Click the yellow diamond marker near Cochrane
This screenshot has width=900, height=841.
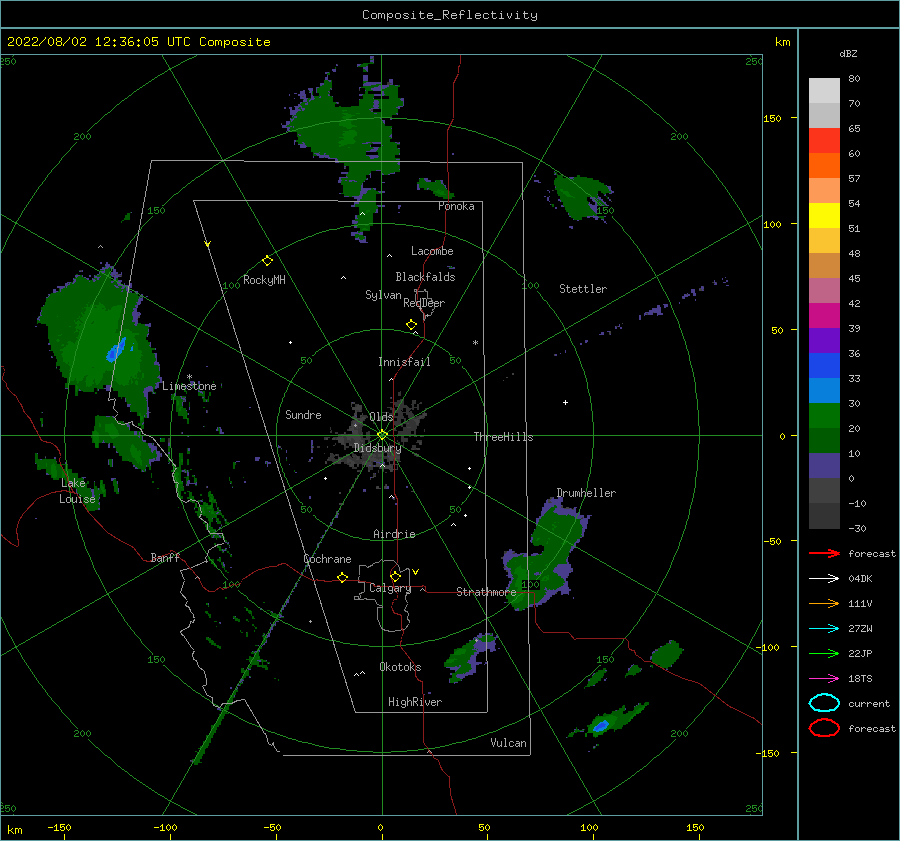[x=343, y=577]
